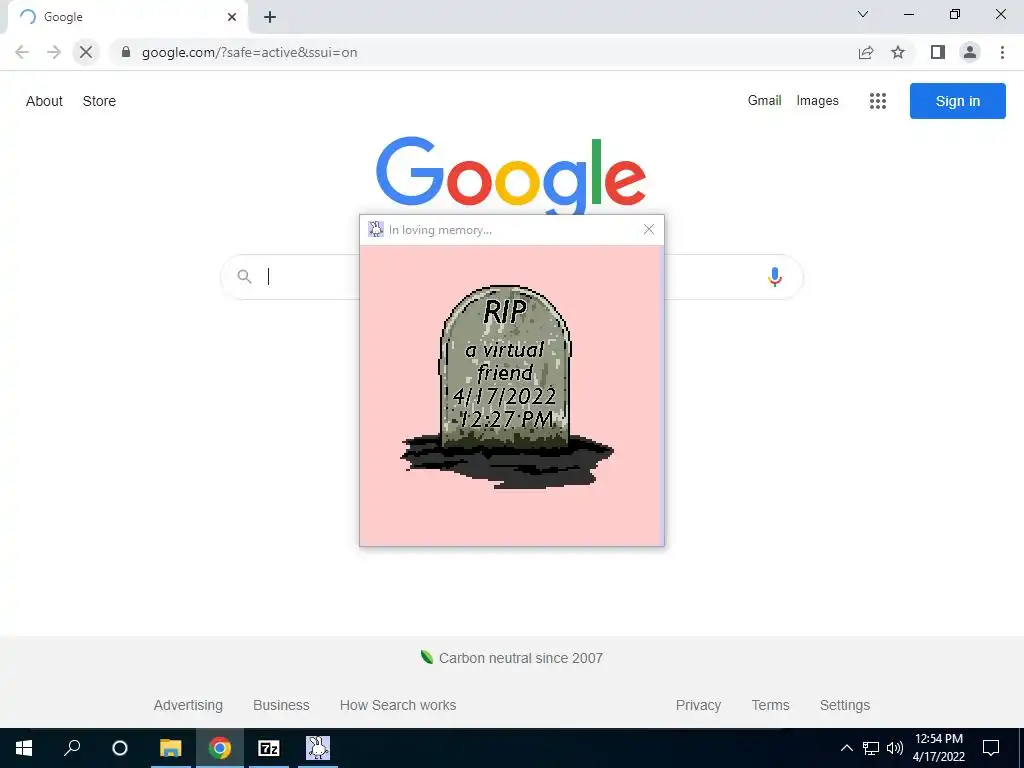Open the Store link
Image resolution: width=1024 pixels, height=768 pixels.
[x=99, y=101]
